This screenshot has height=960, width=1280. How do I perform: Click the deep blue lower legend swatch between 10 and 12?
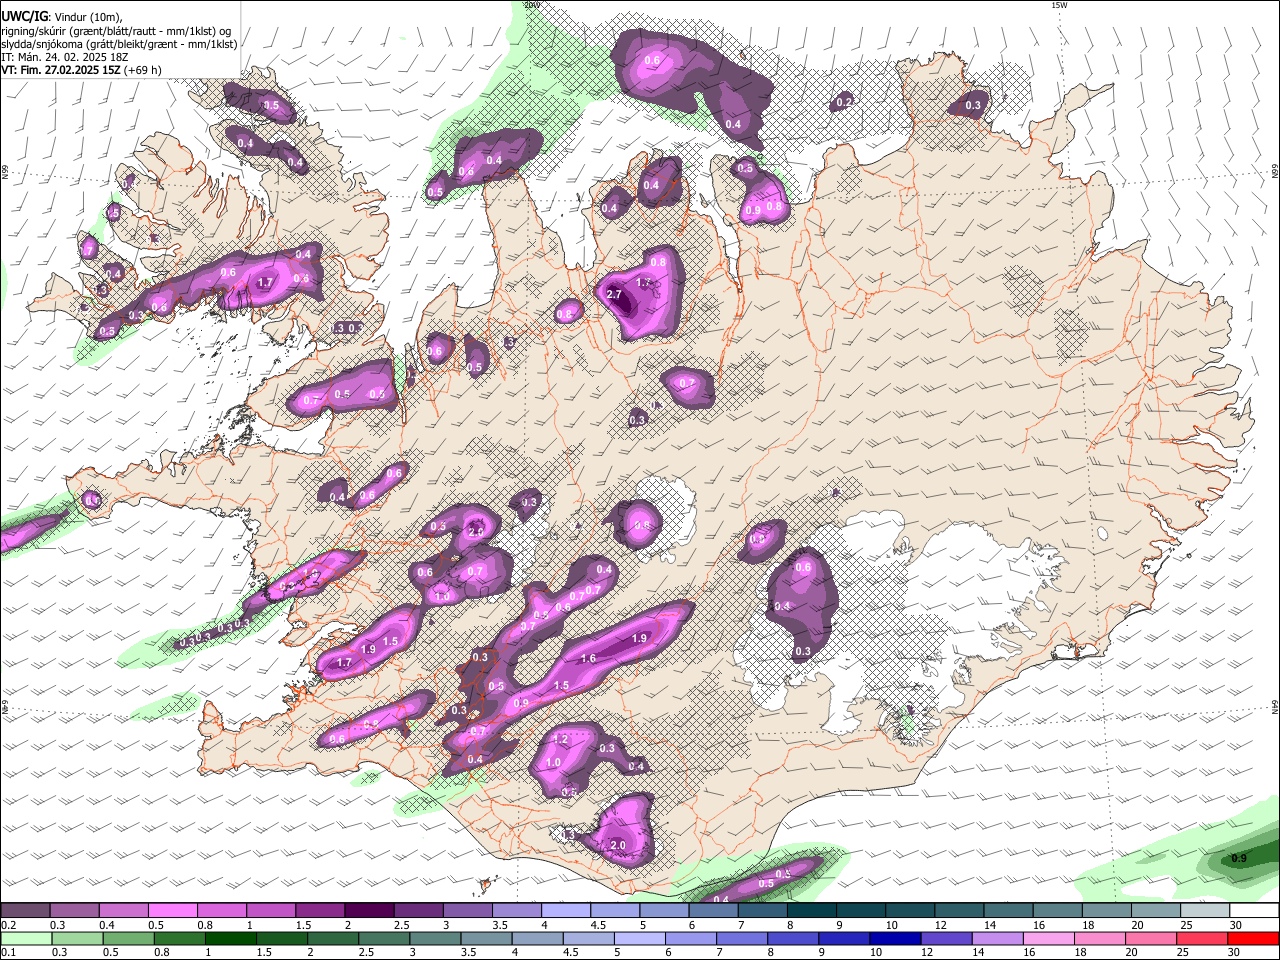tap(893, 938)
